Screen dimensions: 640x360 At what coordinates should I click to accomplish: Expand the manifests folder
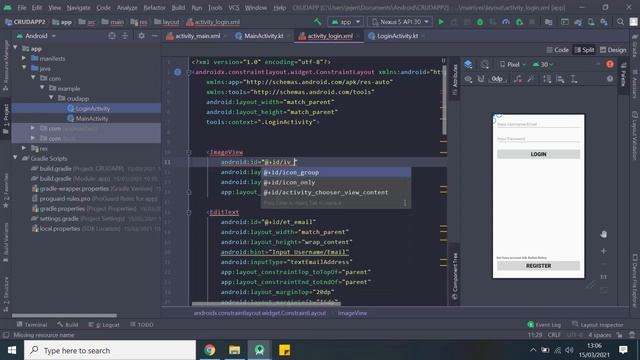point(24,58)
